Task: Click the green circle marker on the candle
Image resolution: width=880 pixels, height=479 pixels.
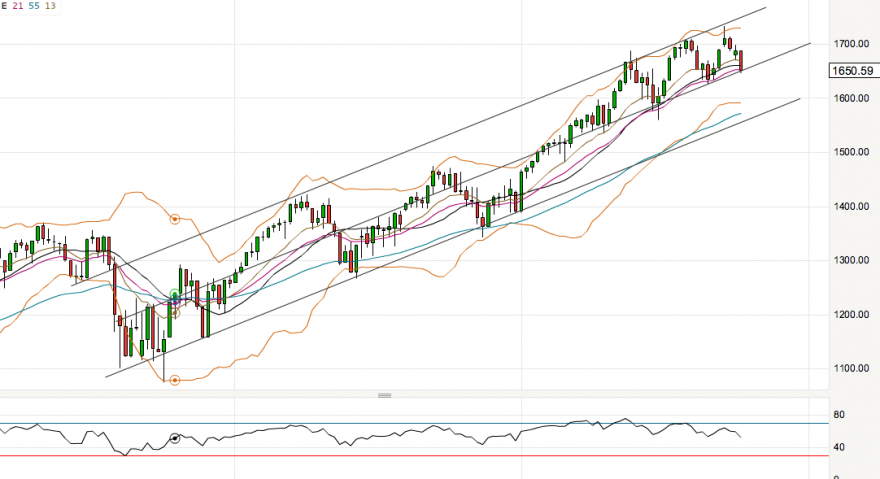Action: click(x=175, y=295)
